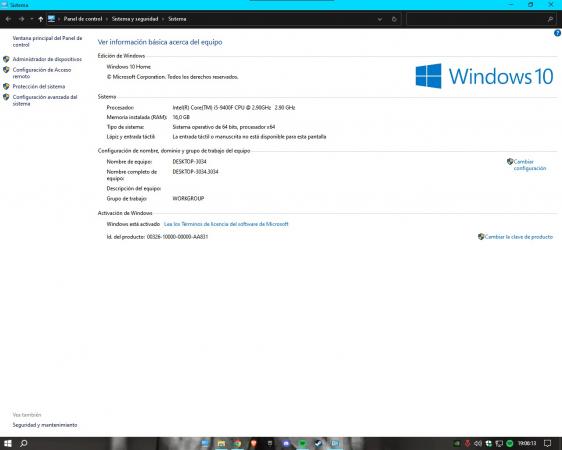Select the product ID 00326-10000-00000-AA831
562x450 pixels.
click(x=177, y=237)
